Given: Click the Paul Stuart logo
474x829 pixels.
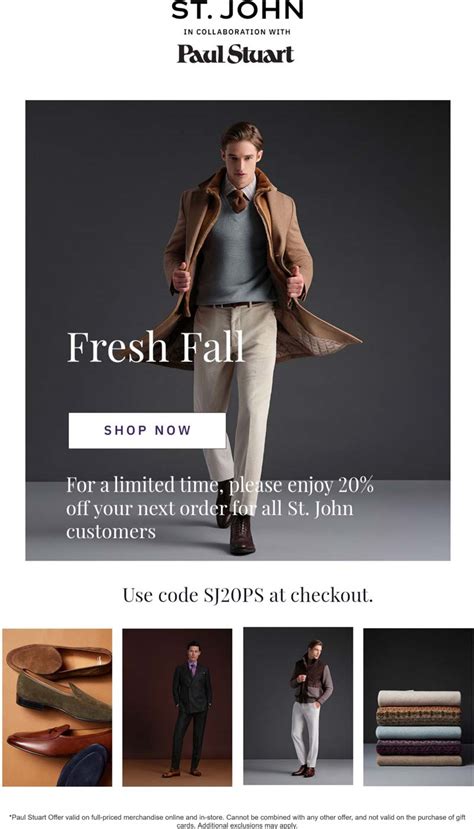Looking at the screenshot, I should (x=236, y=54).
